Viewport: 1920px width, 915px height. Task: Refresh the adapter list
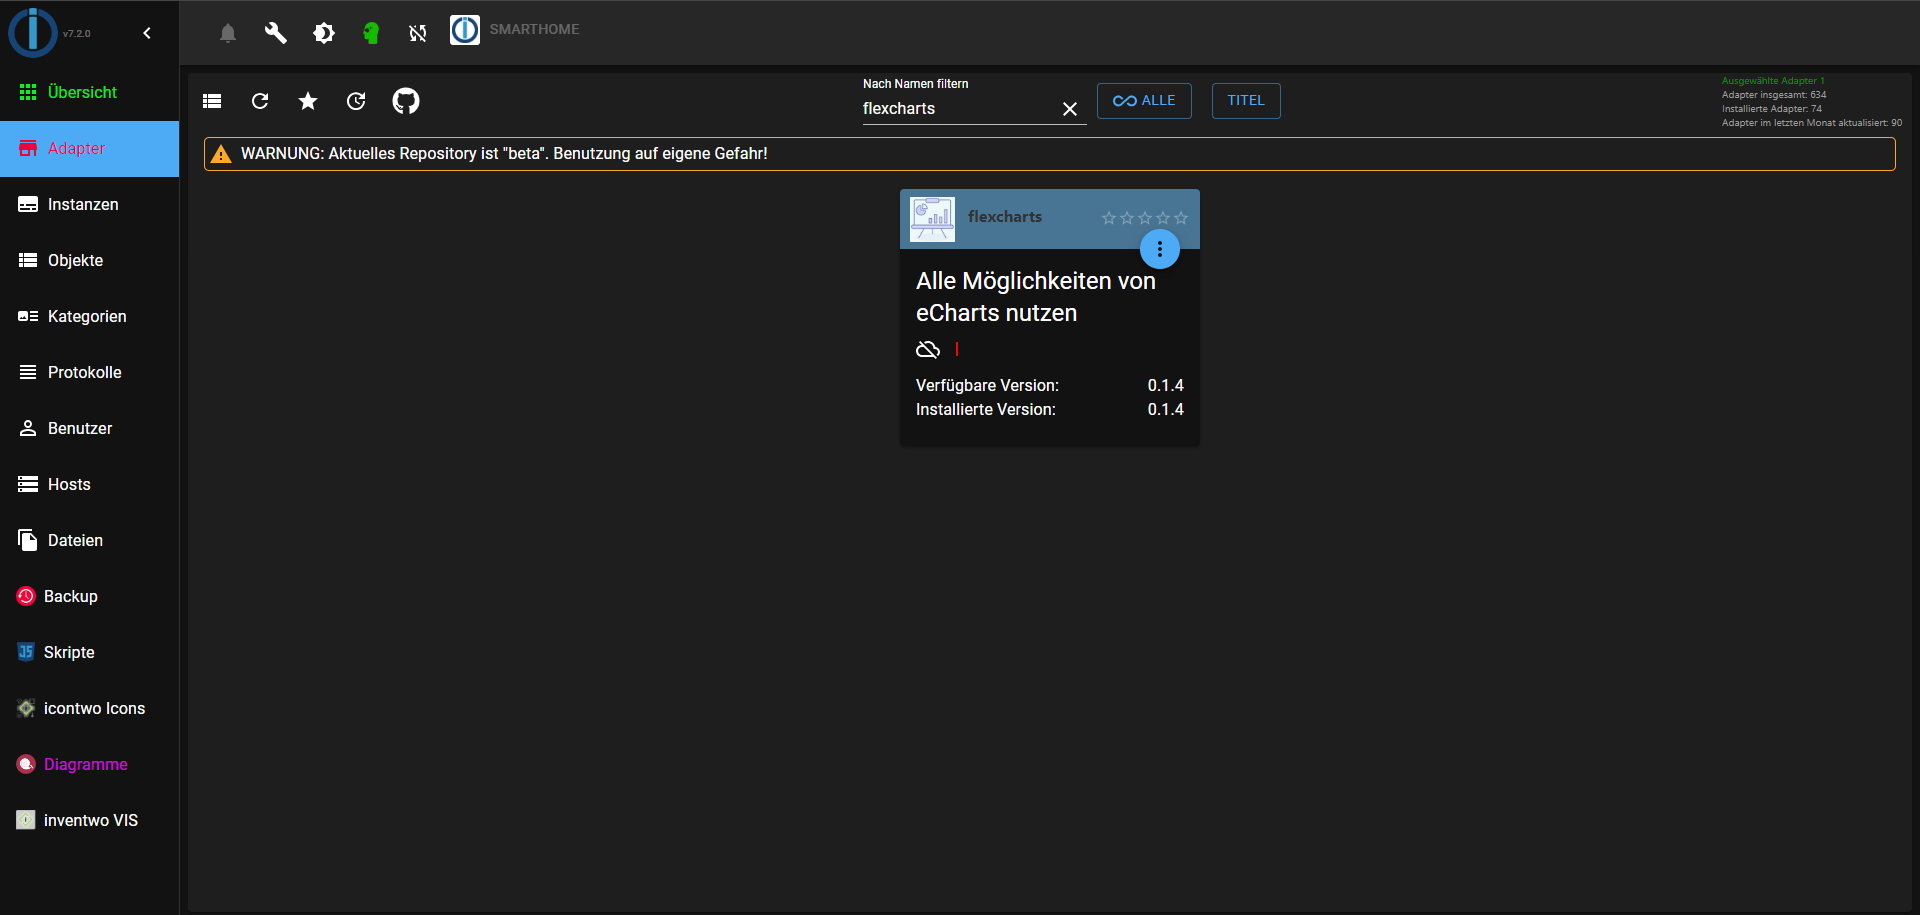(x=260, y=101)
